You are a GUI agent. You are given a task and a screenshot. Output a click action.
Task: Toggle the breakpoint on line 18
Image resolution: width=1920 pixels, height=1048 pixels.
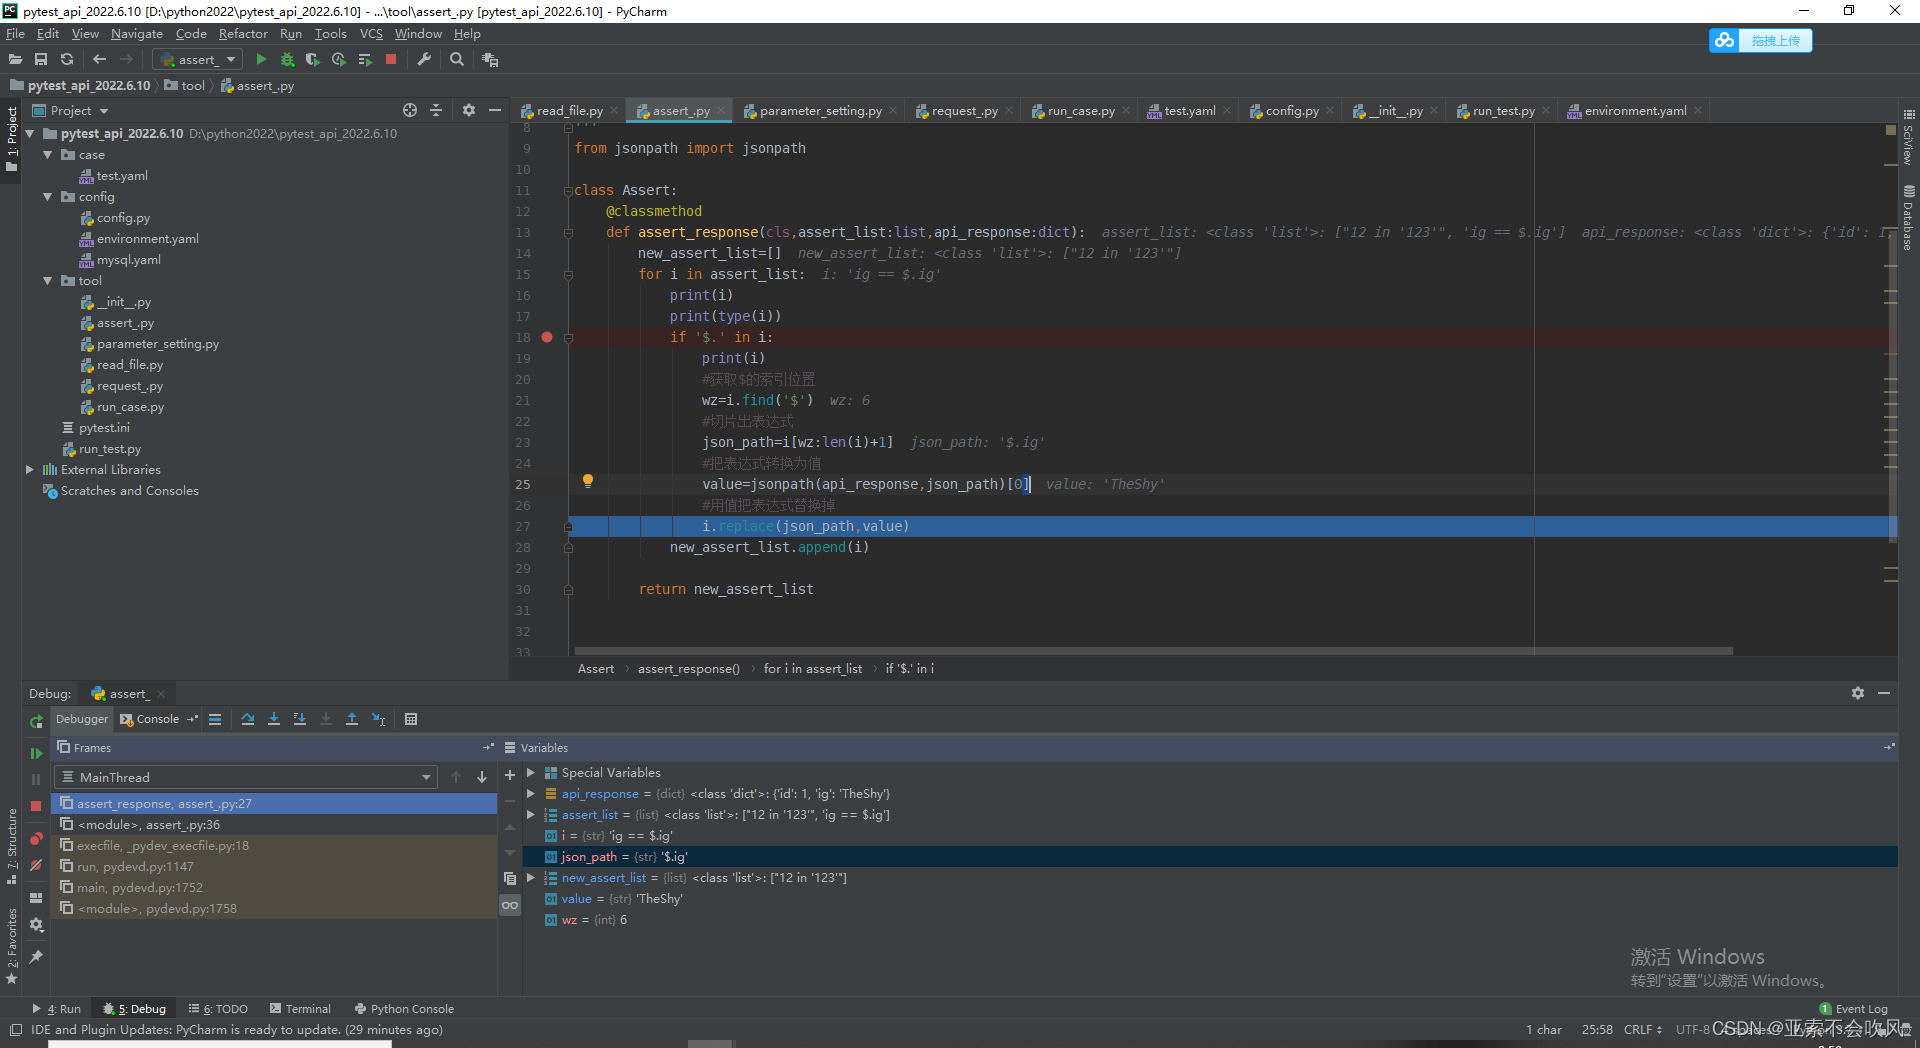(x=547, y=337)
